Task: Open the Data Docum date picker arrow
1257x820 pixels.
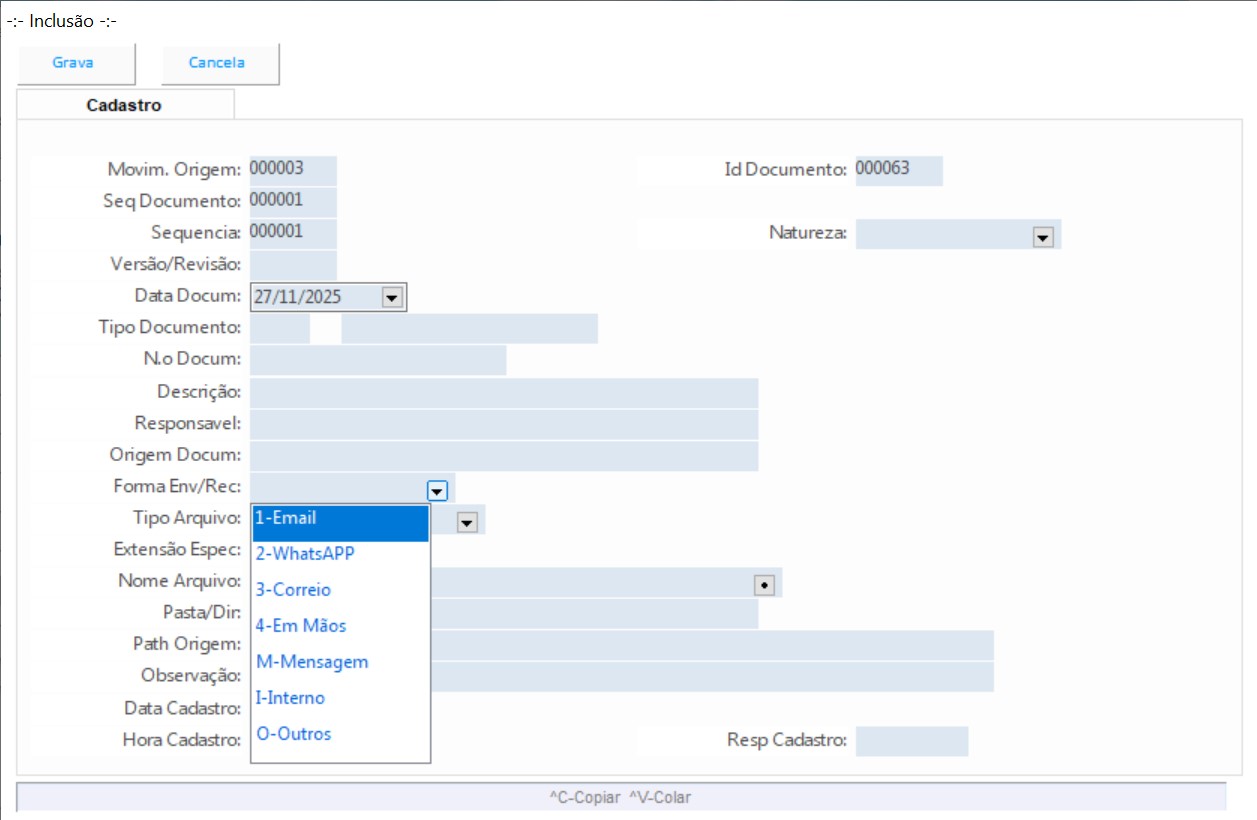Action: [x=391, y=297]
